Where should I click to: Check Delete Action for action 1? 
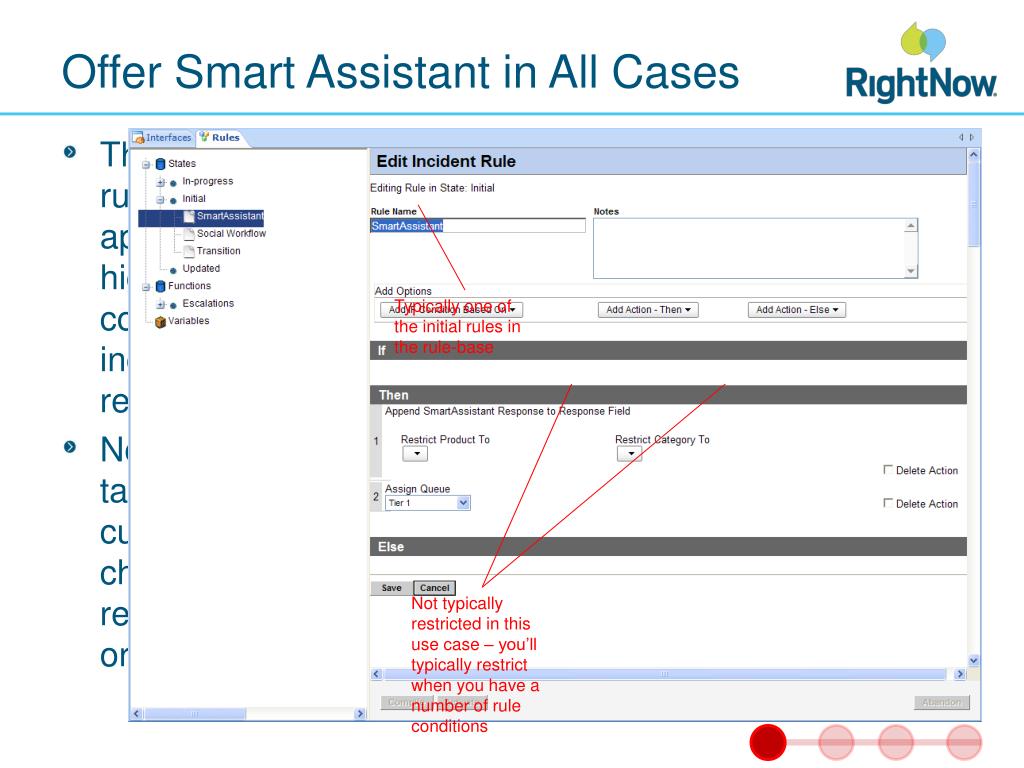(x=888, y=470)
